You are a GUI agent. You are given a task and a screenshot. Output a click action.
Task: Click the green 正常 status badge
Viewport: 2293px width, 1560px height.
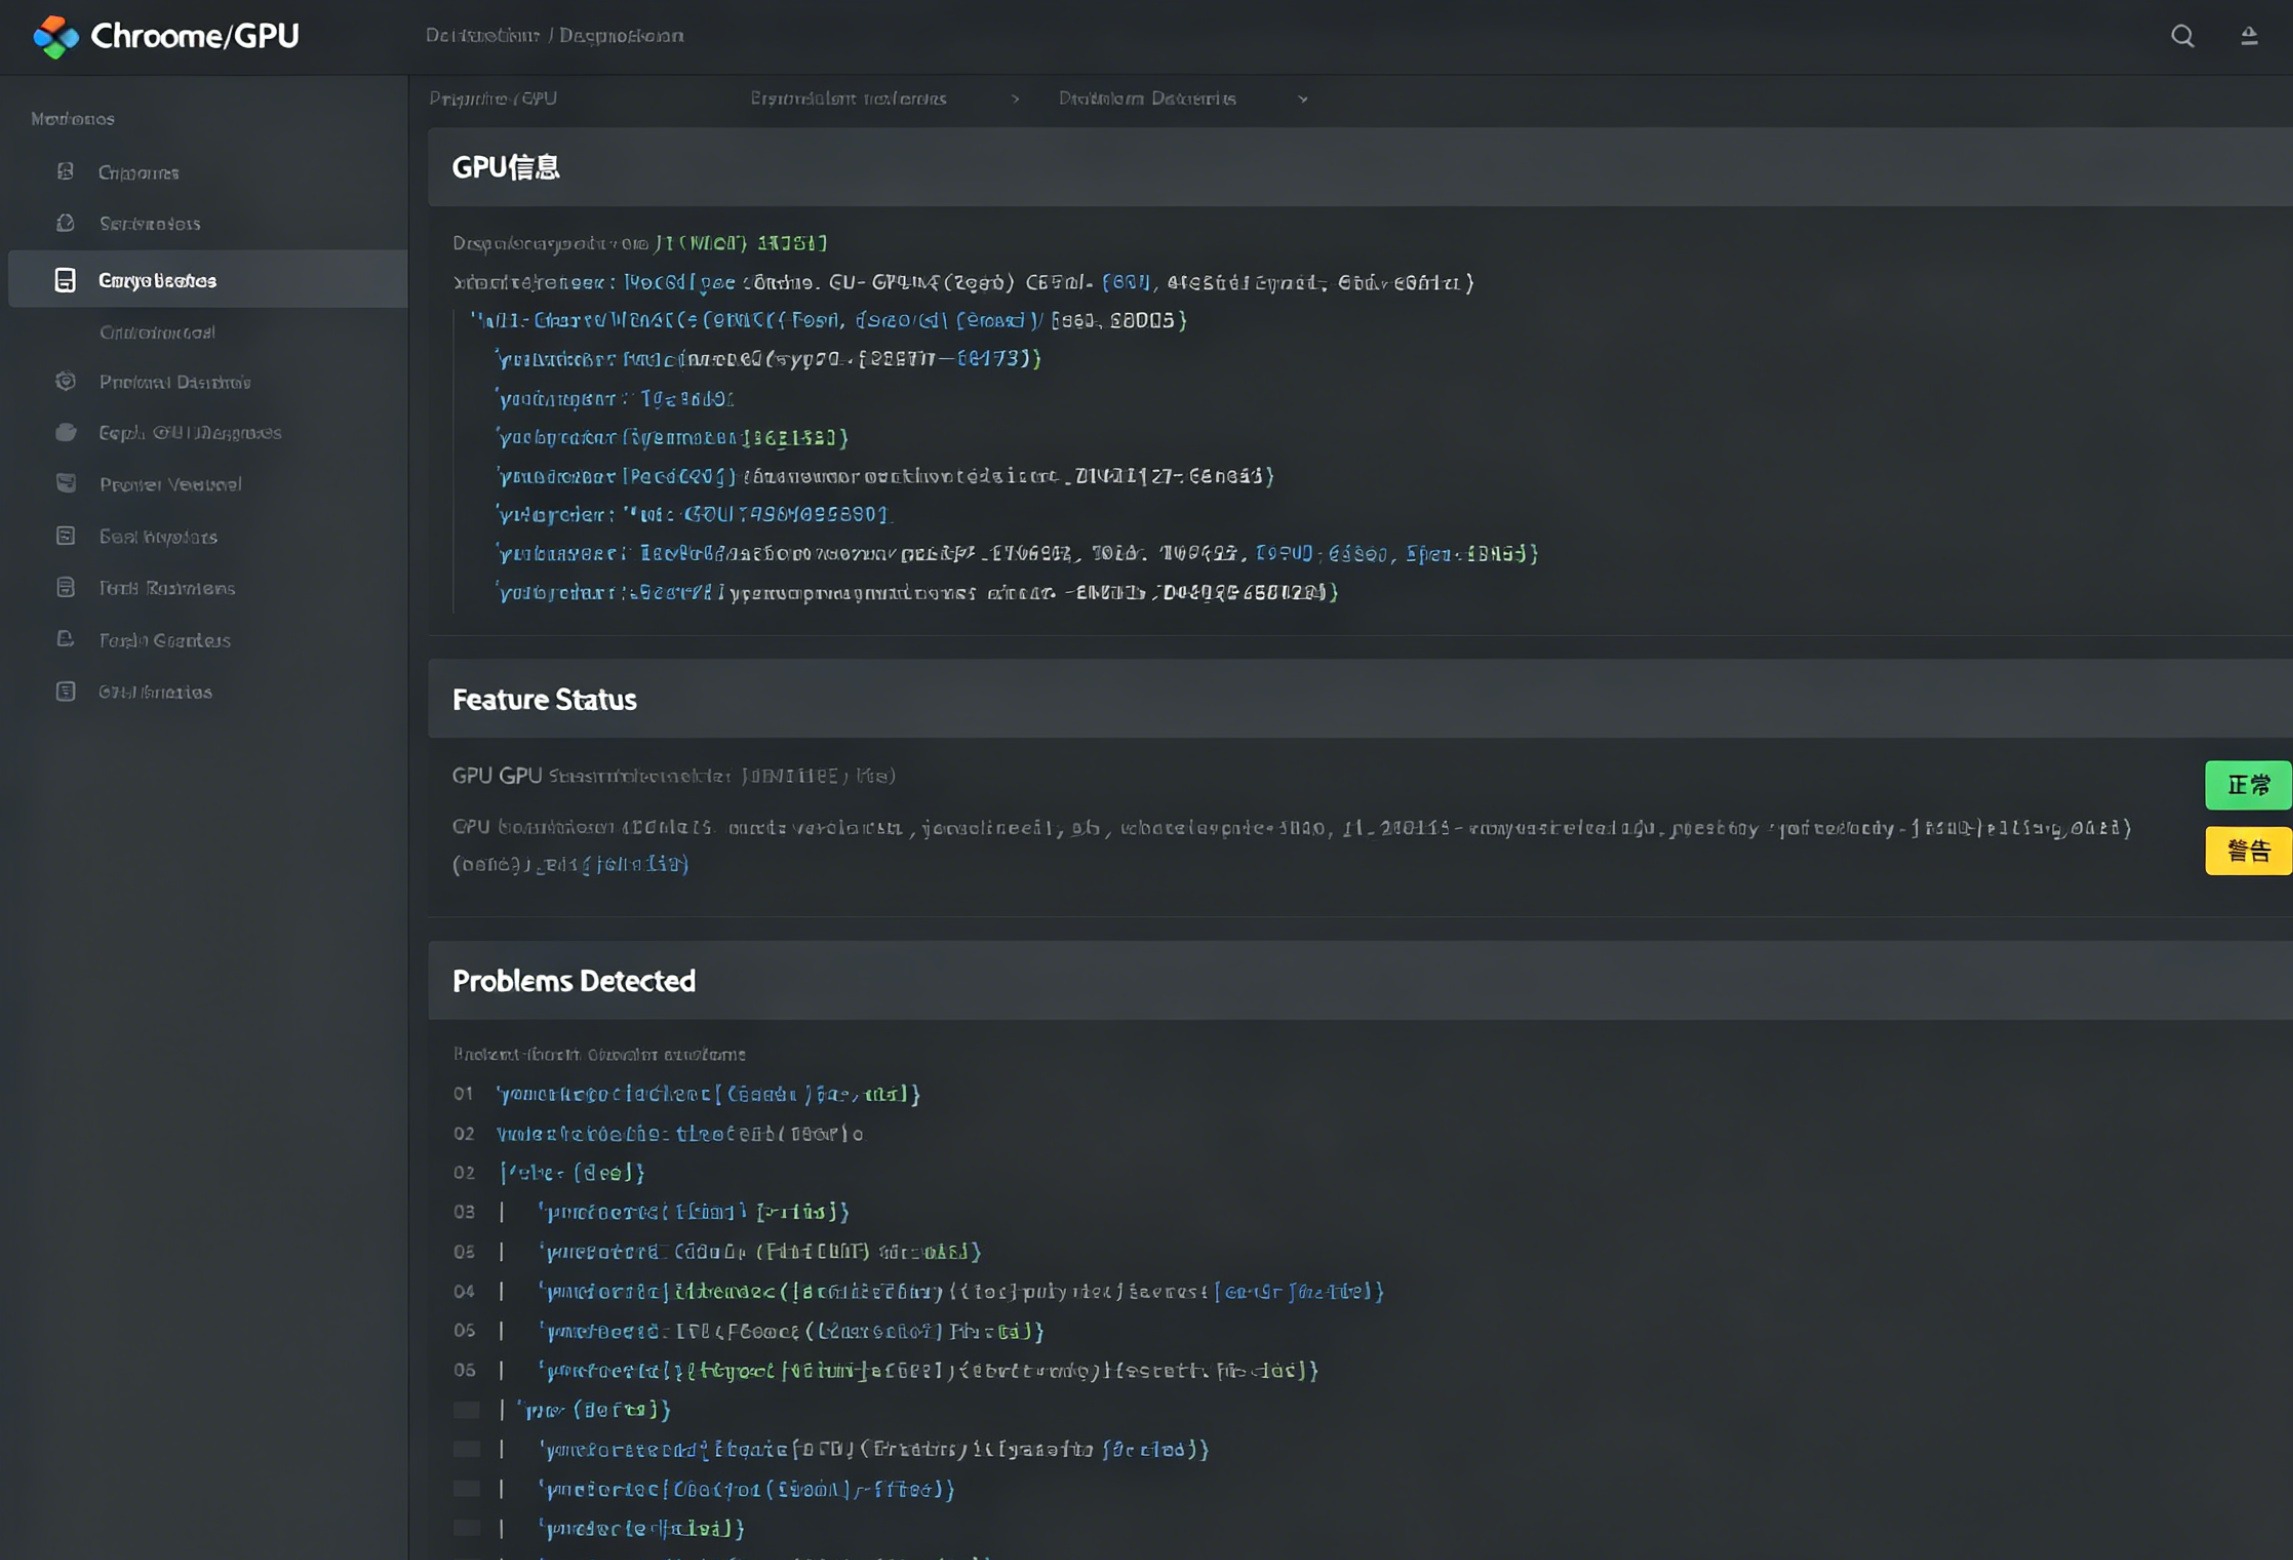[2248, 785]
